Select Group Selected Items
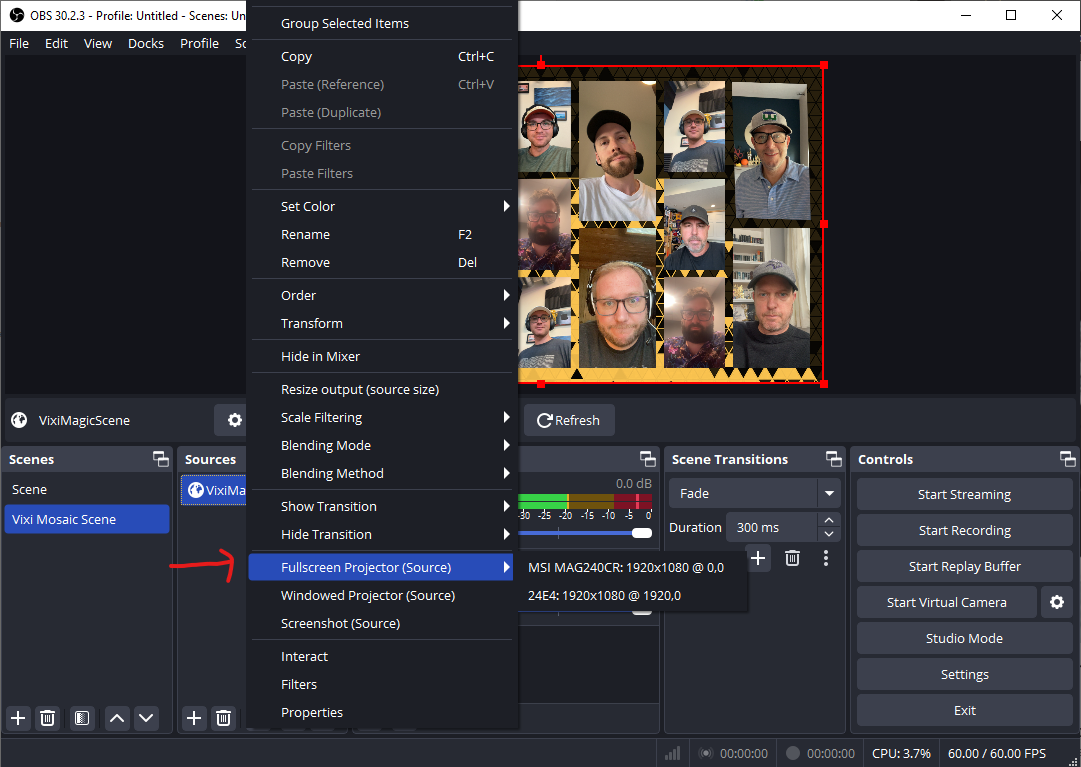Viewport: 1081px width, 767px height. click(382, 23)
